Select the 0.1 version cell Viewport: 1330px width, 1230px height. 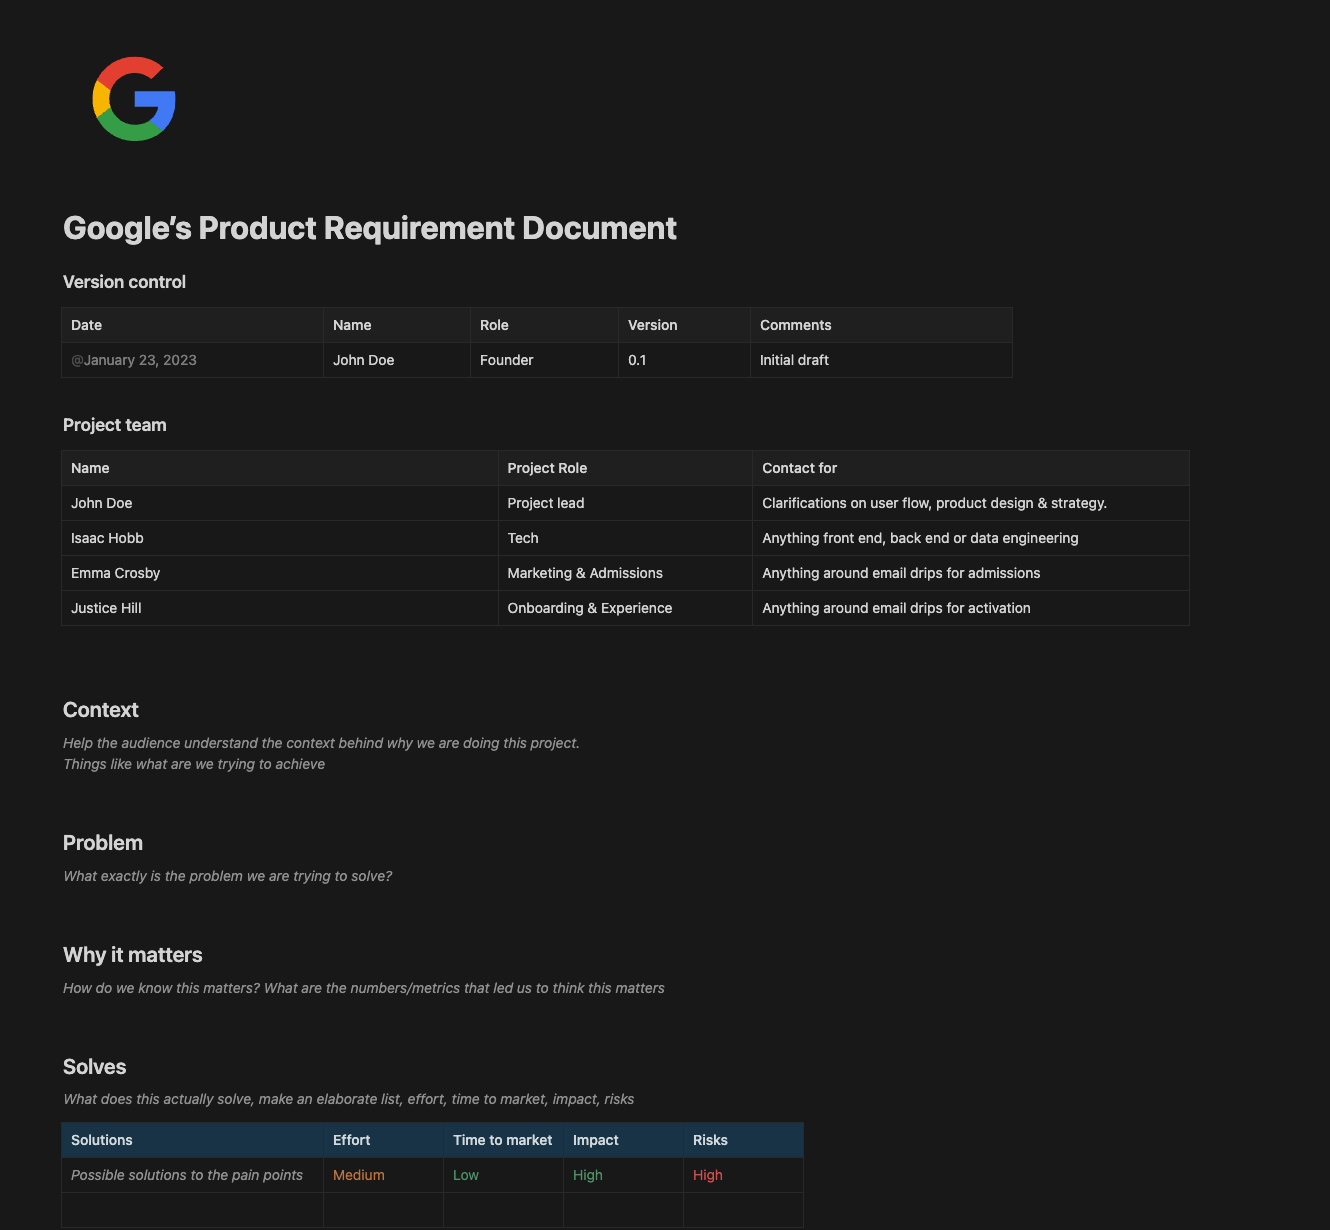[x=684, y=360]
